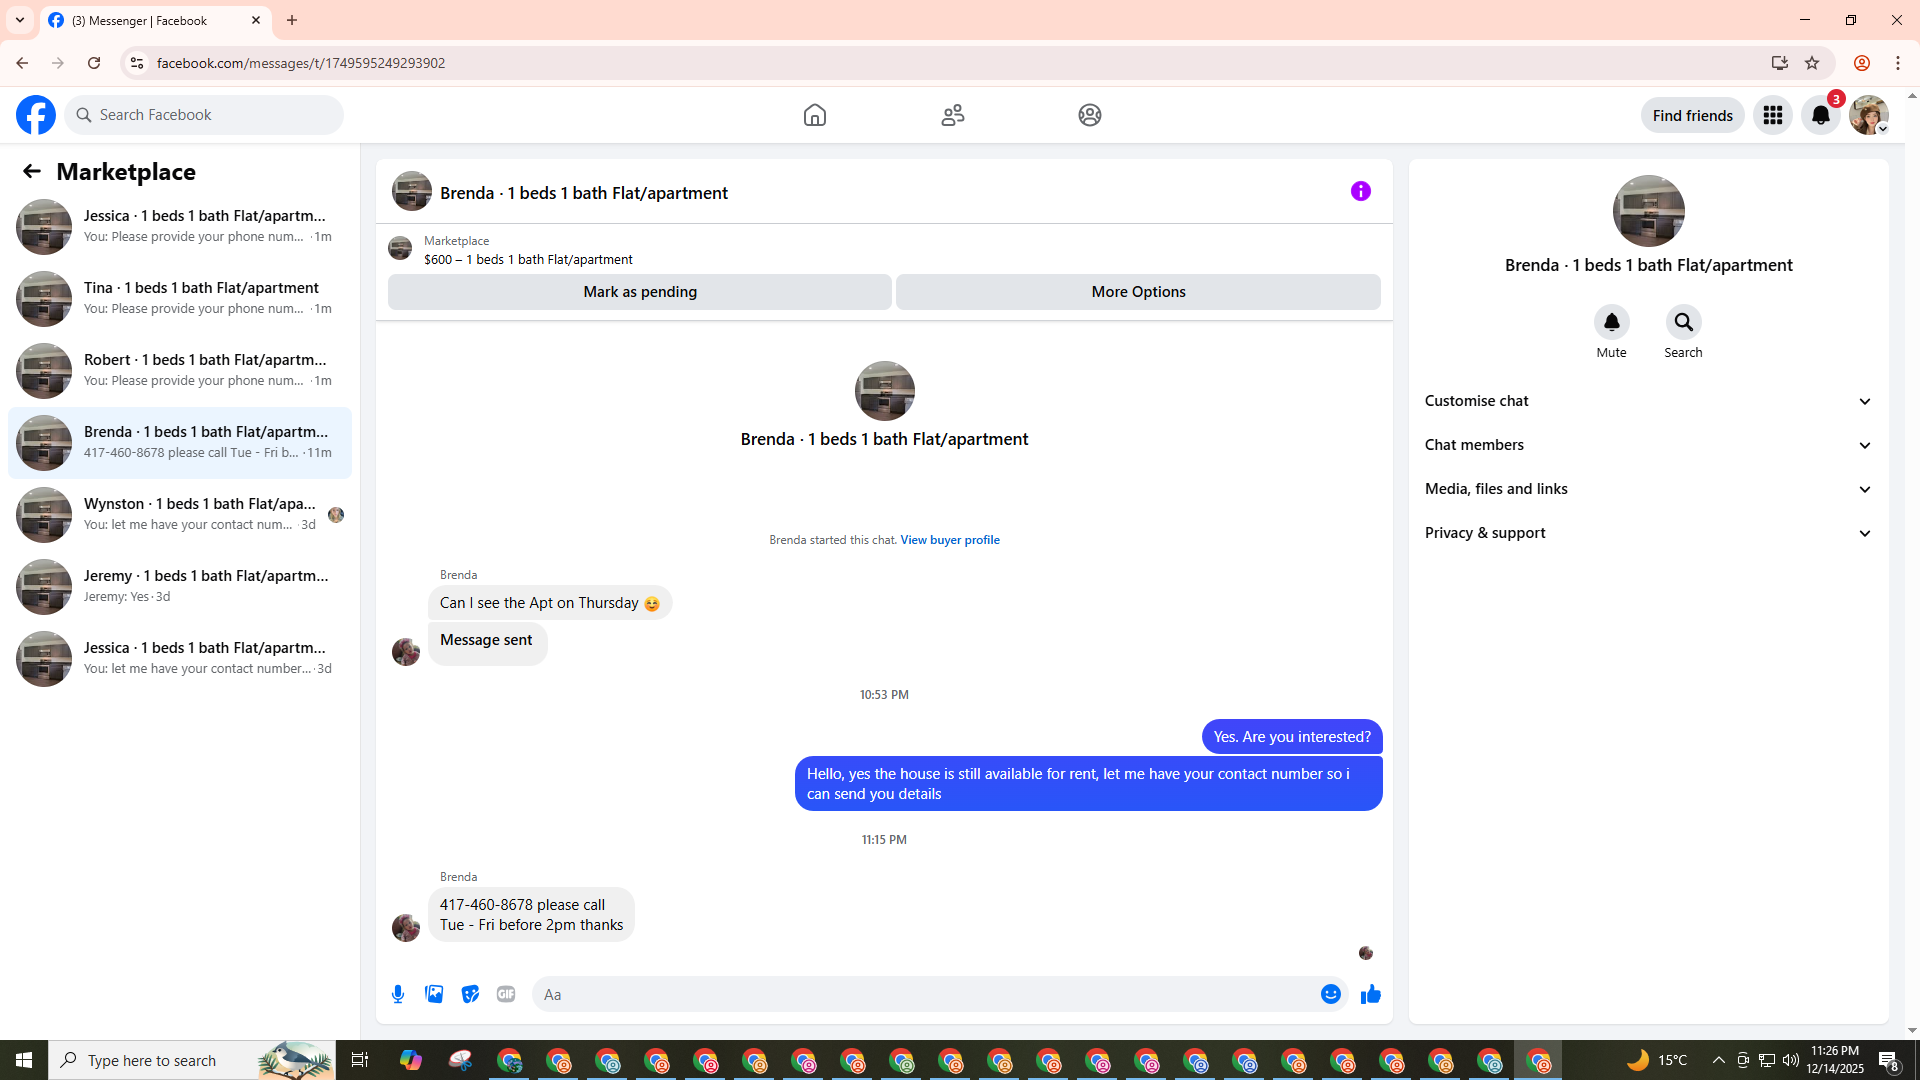Open the Friends tab in the top navigation

tap(952, 115)
